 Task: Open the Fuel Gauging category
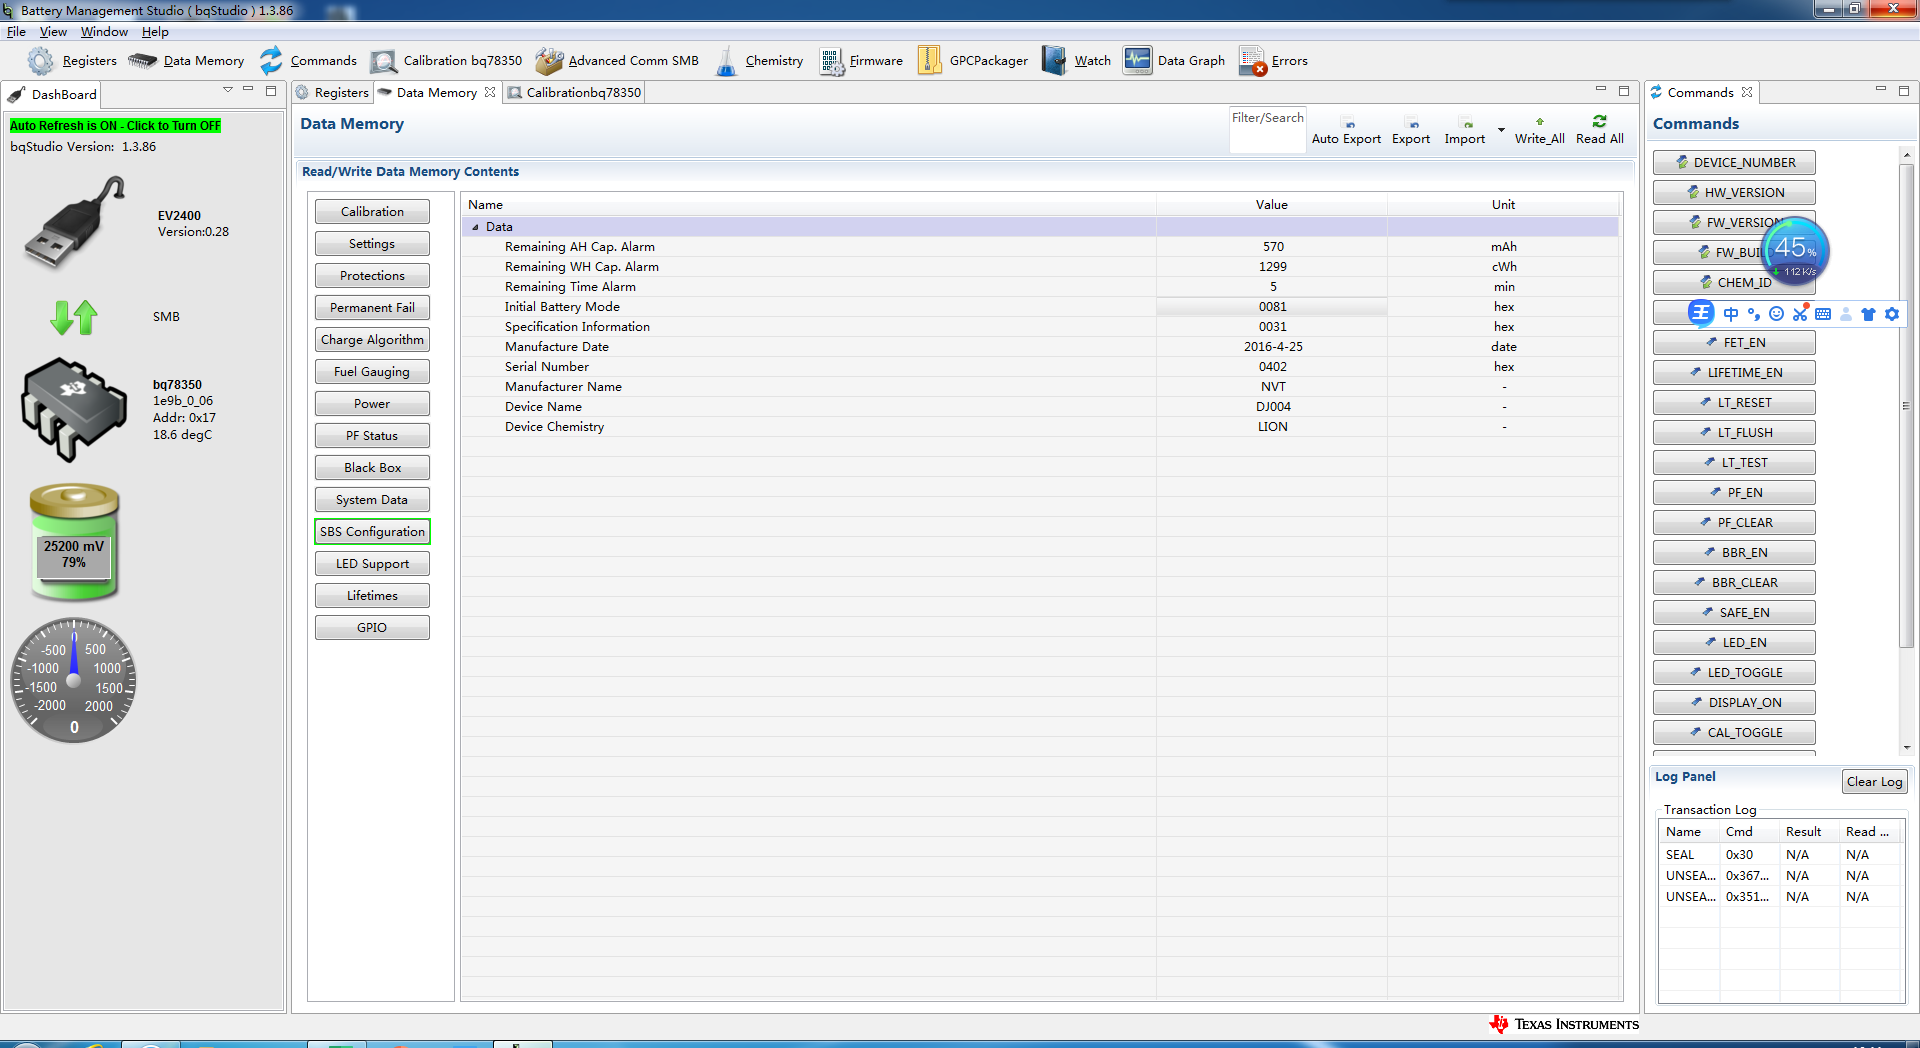[x=372, y=372]
